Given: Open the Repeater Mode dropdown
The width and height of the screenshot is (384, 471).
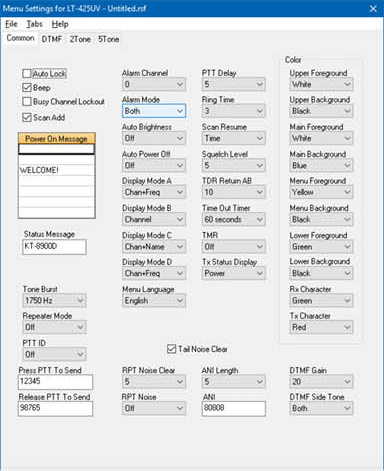Looking at the screenshot, I should 54,327.
